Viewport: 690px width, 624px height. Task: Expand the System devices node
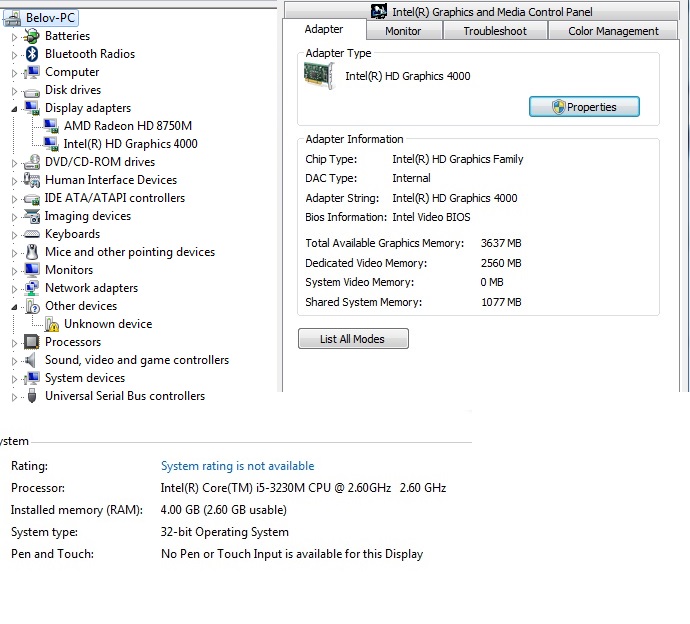tap(14, 379)
